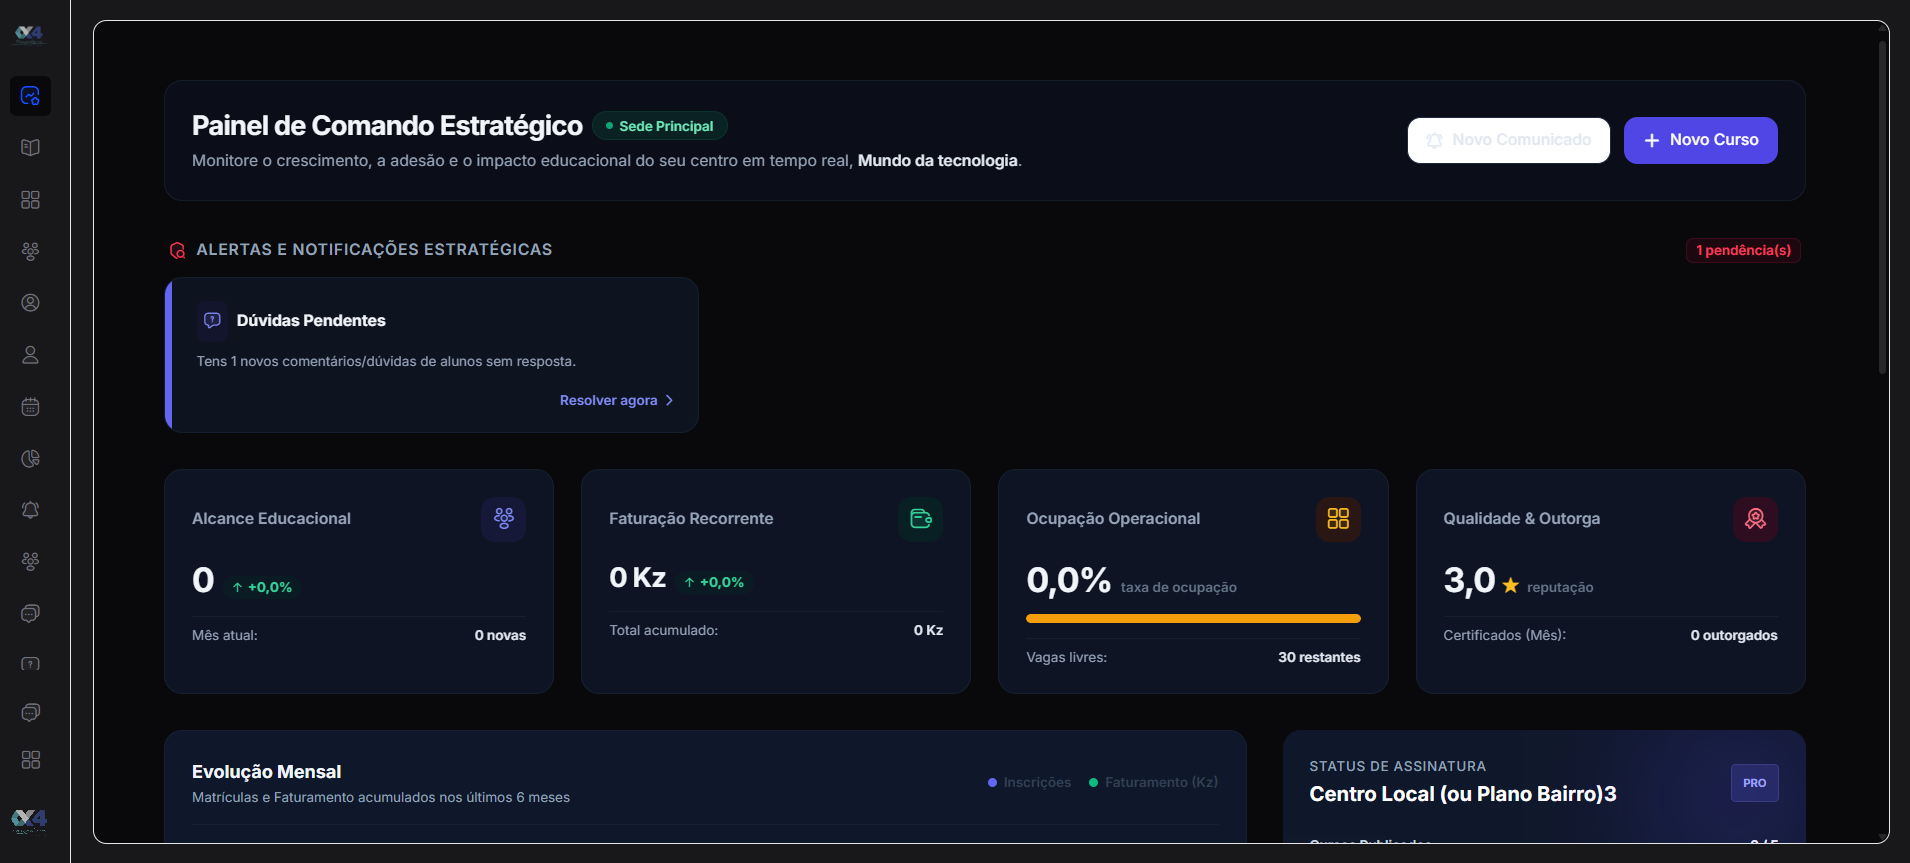The height and width of the screenshot is (863, 1910).
Task: Click the 1 pendência(s) badge
Action: coord(1743,250)
